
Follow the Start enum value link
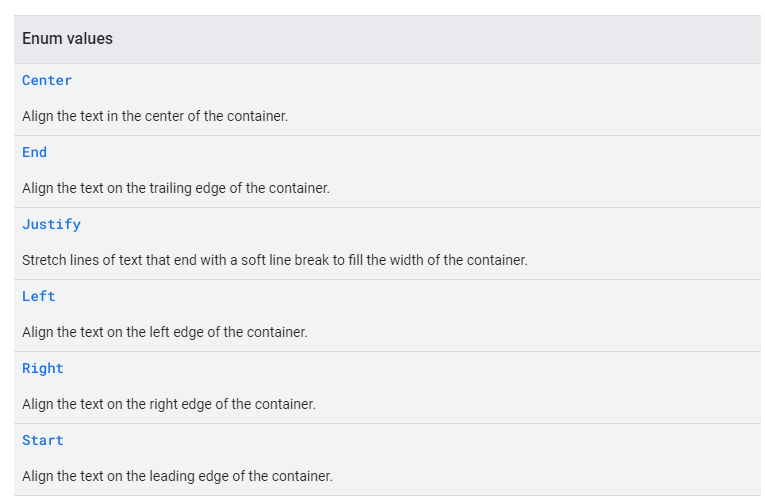(43, 440)
